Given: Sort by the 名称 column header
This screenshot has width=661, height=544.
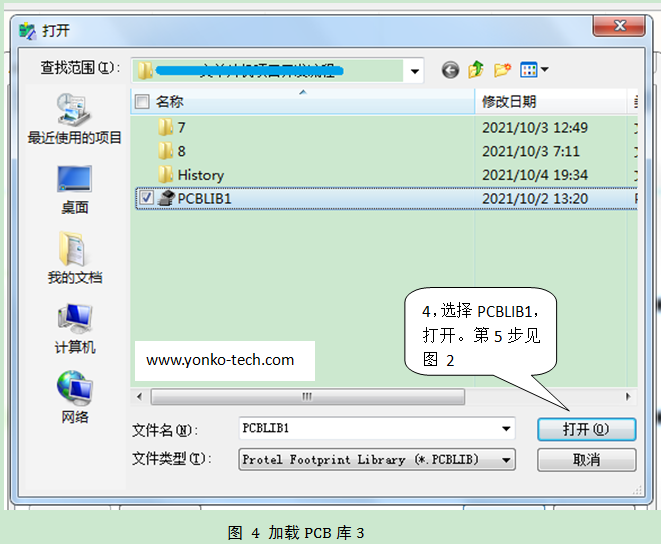Looking at the screenshot, I should click(x=303, y=101).
